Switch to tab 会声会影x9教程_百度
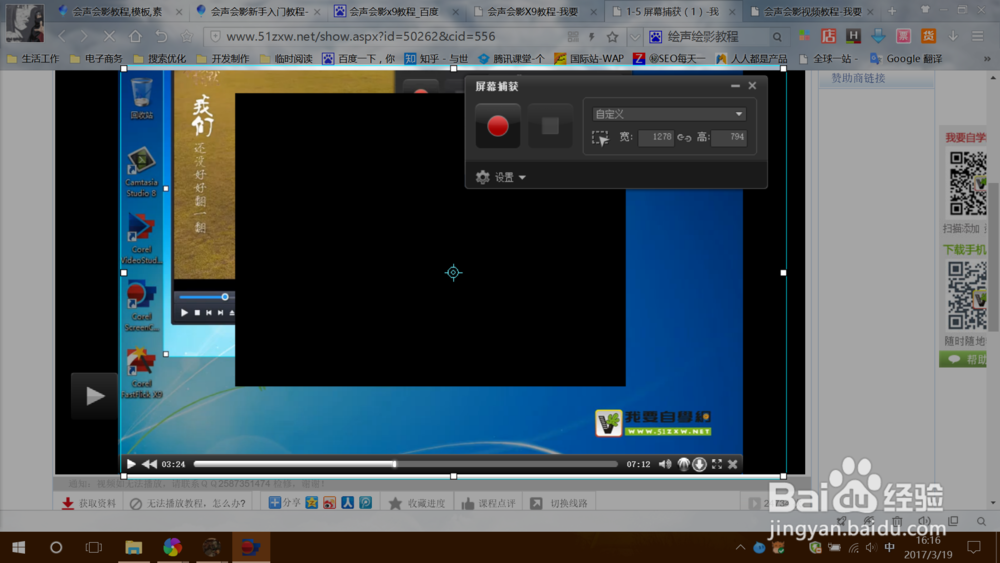The width and height of the screenshot is (1000, 563). click(x=394, y=11)
